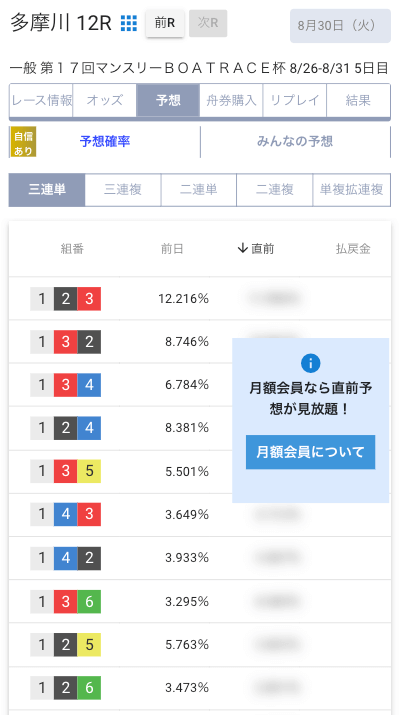Click the 自信あり badge
This screenshot has width=402, height=715.
(x=22, y=142)
